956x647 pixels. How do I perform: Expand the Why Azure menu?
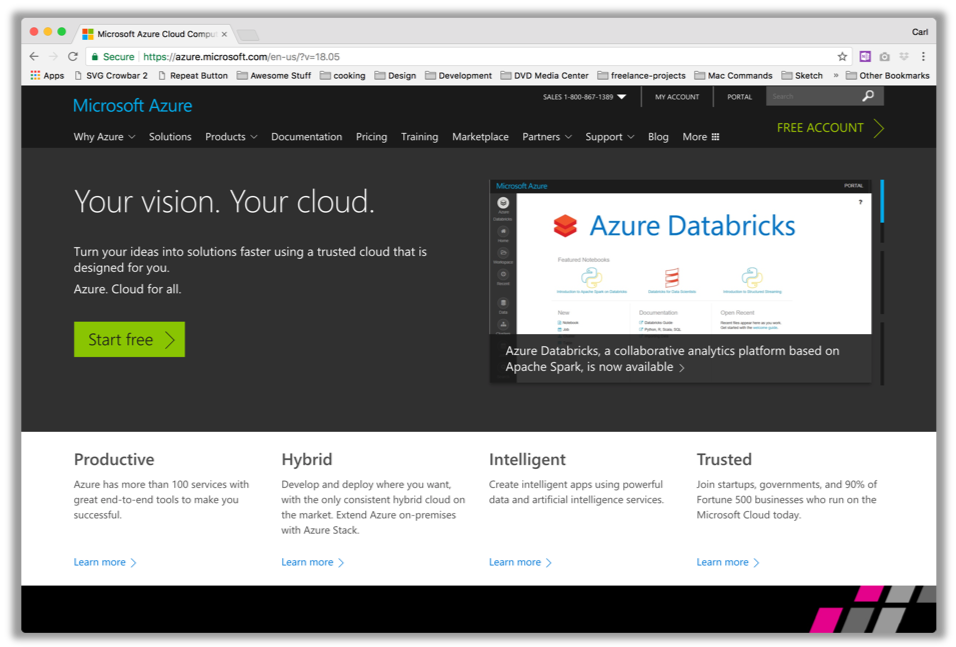(x=104, y=137)
